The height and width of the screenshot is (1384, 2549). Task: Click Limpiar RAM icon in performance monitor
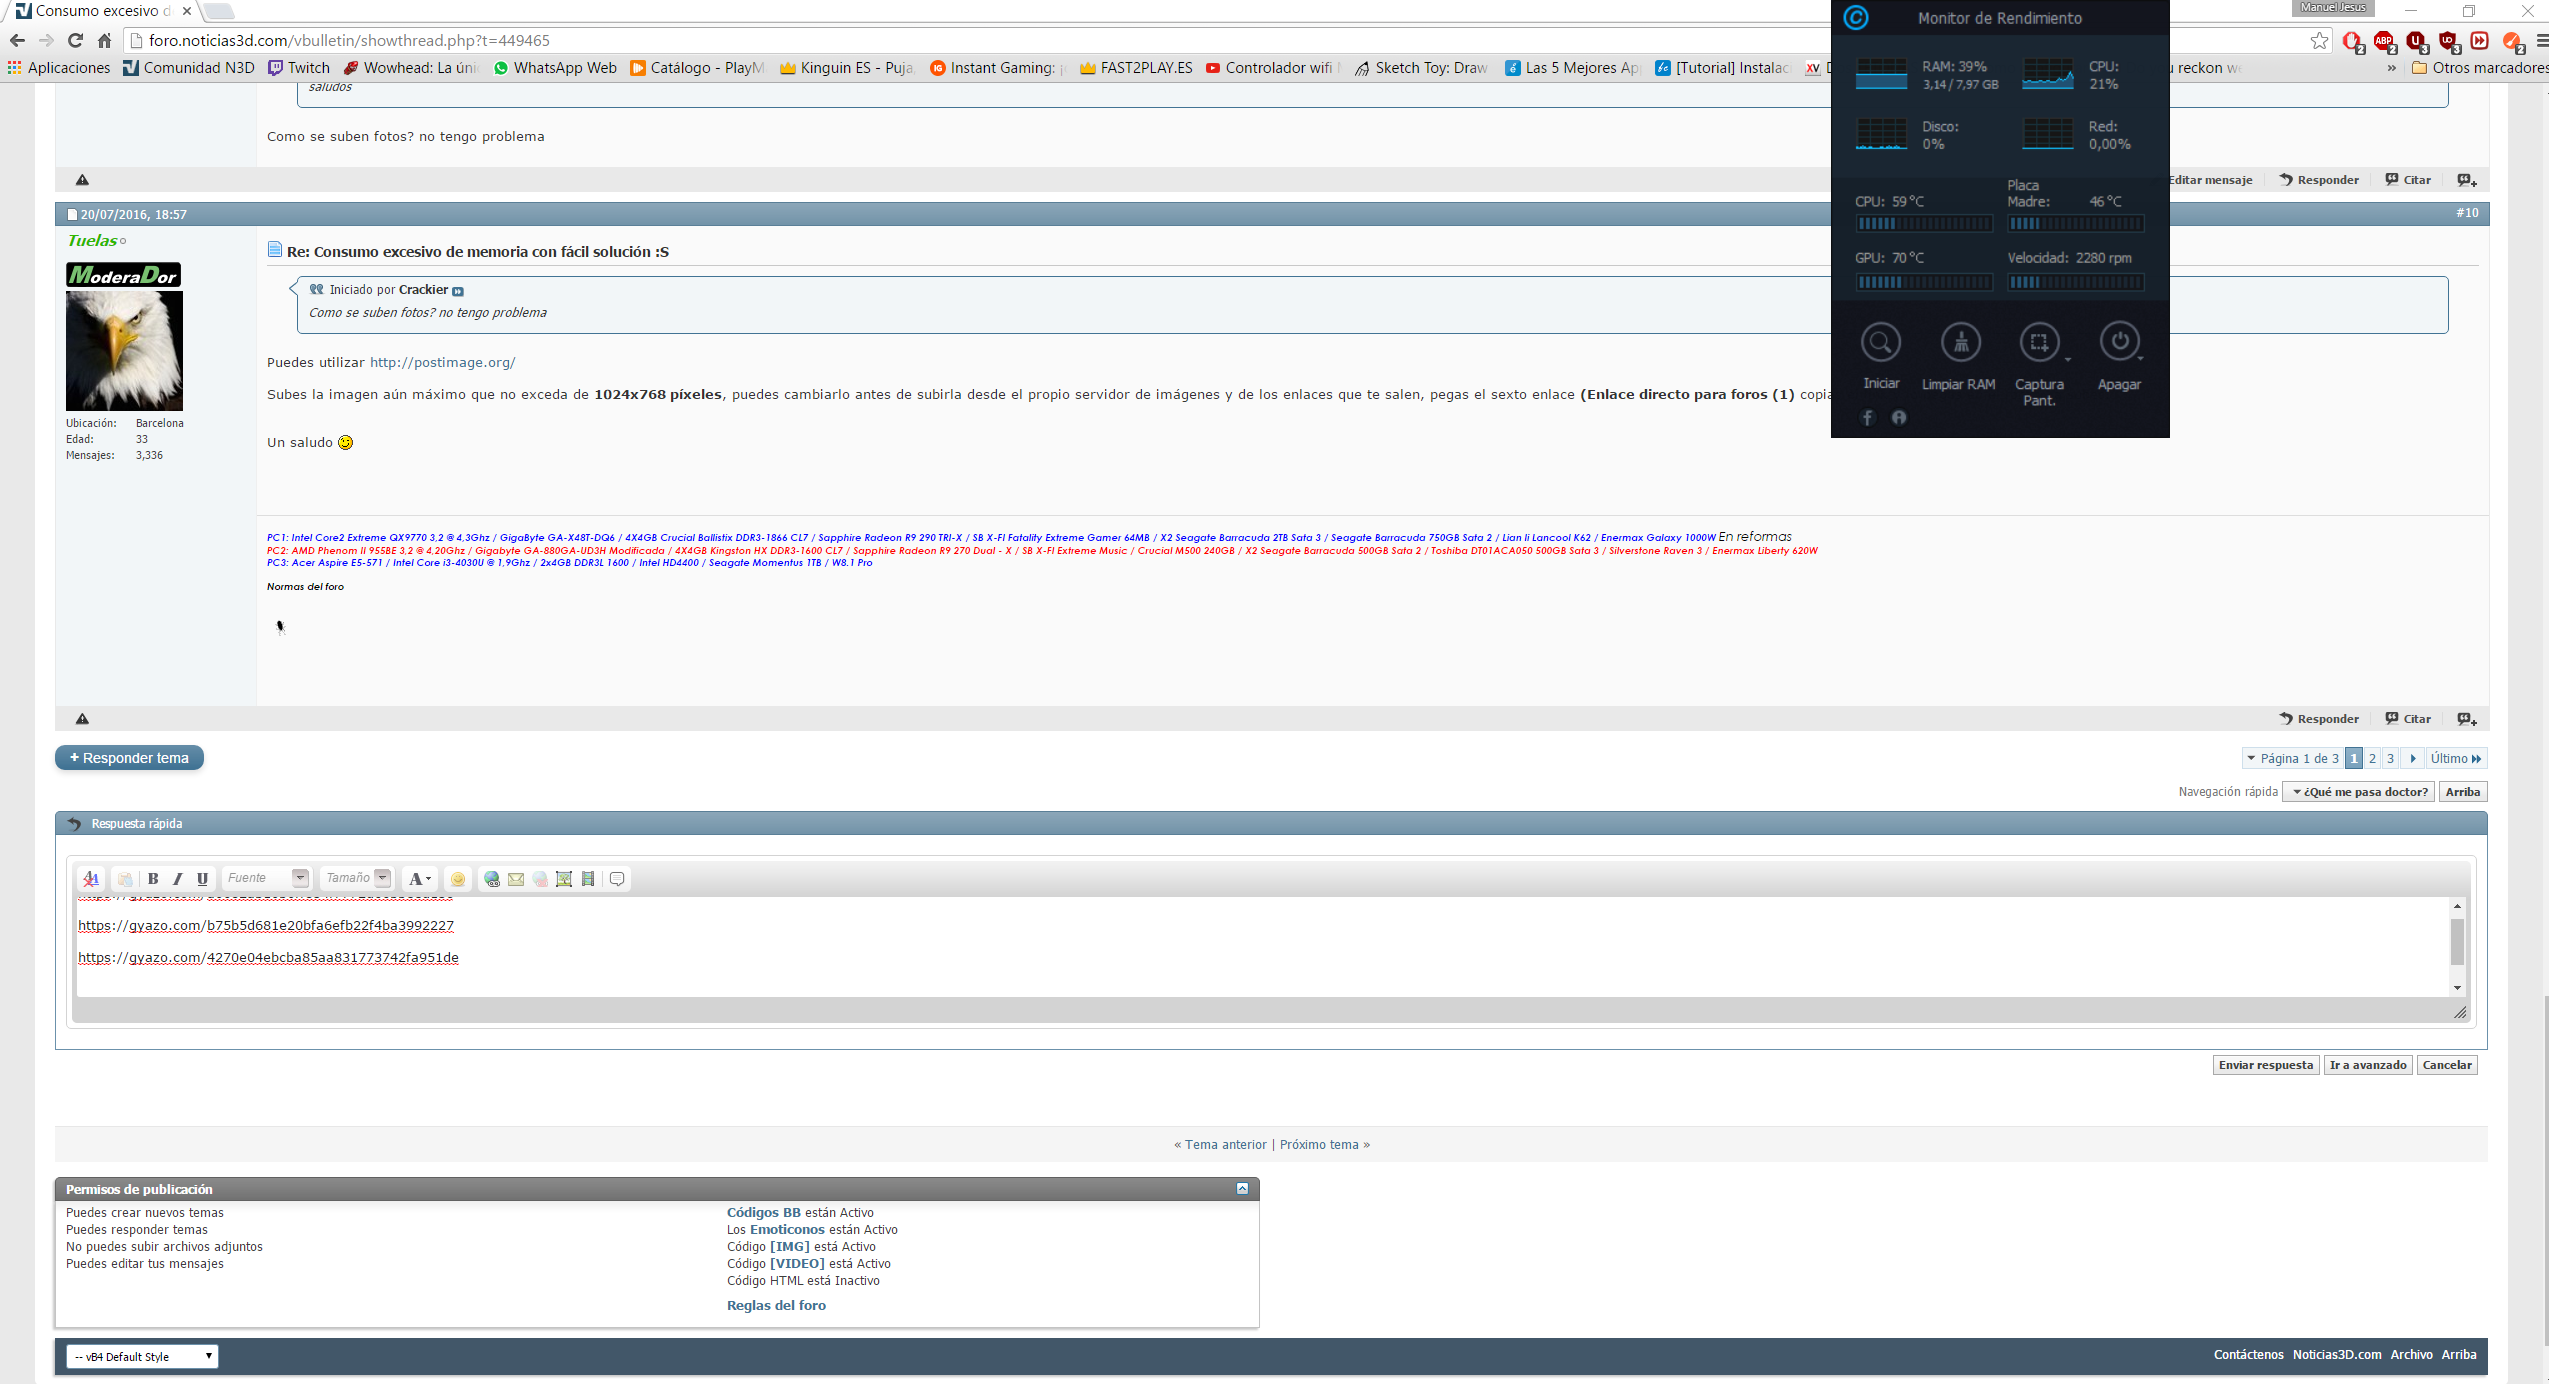click(x=1960, y=343)
